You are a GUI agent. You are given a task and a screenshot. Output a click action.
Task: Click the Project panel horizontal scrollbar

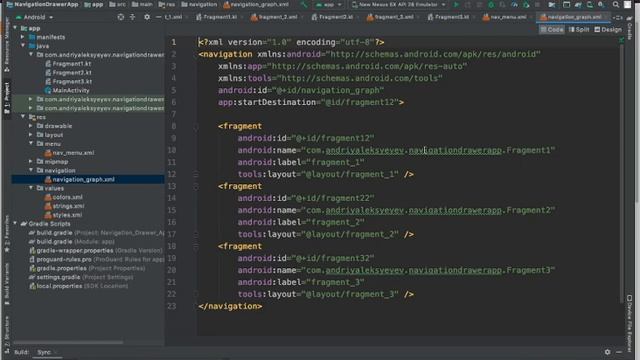coord(68,342)
